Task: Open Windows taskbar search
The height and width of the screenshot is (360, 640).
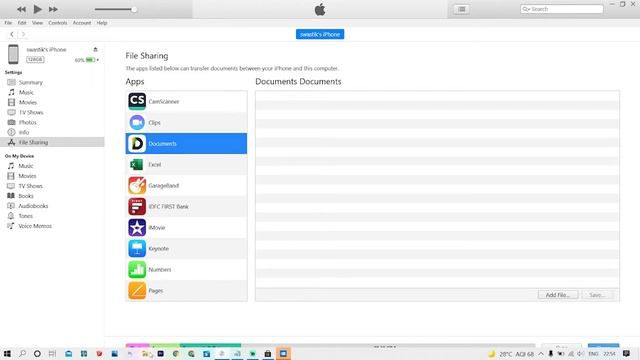Action: (22, 353)
